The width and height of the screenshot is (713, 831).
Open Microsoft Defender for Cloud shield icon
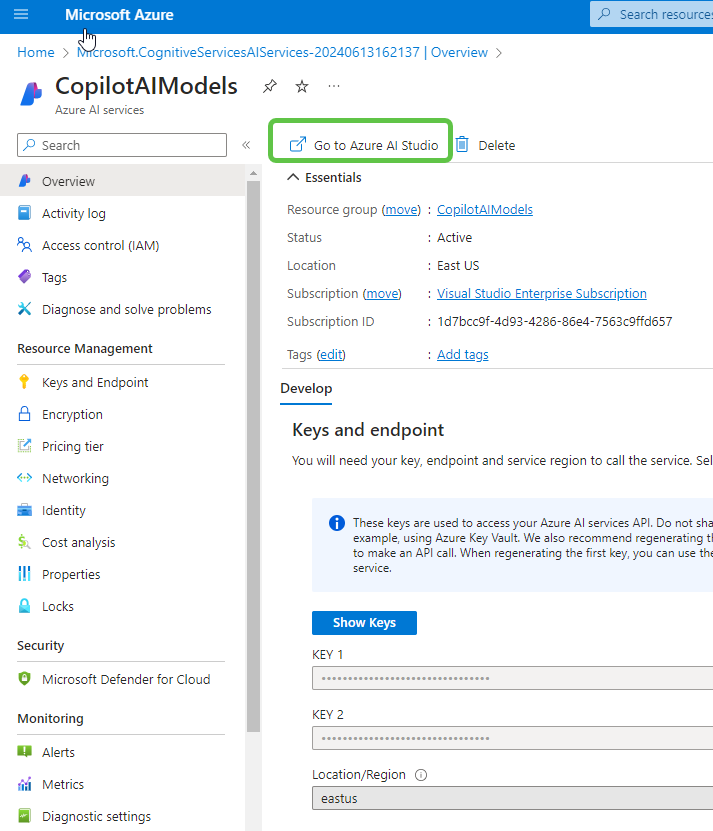click(25, 679)
